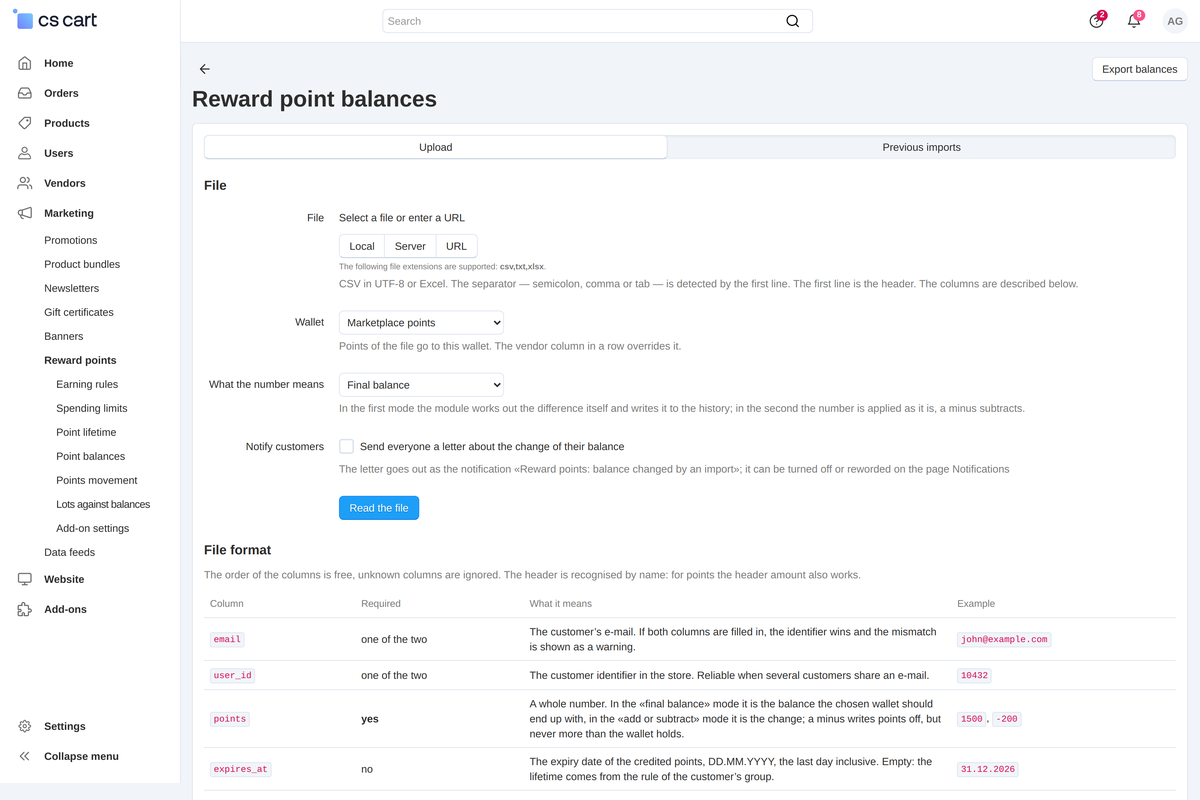Click the Vendors people icon

tap(25, 183)
